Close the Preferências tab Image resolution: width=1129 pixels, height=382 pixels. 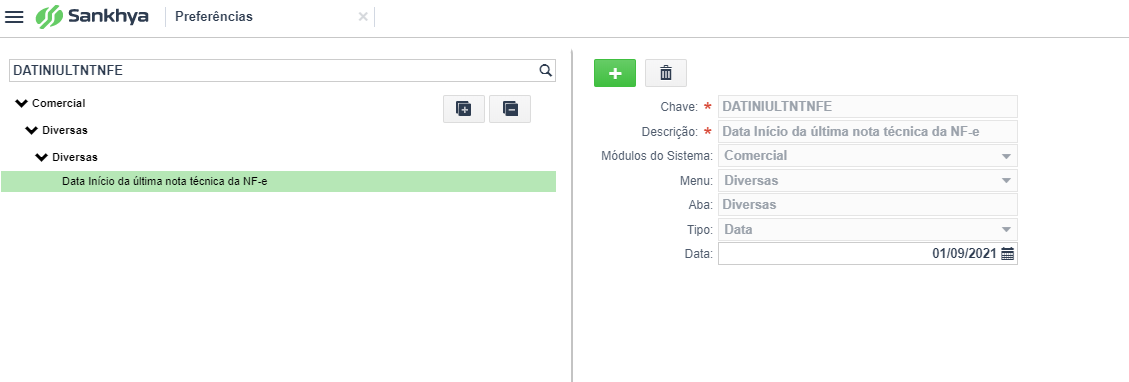coord(363,17)
